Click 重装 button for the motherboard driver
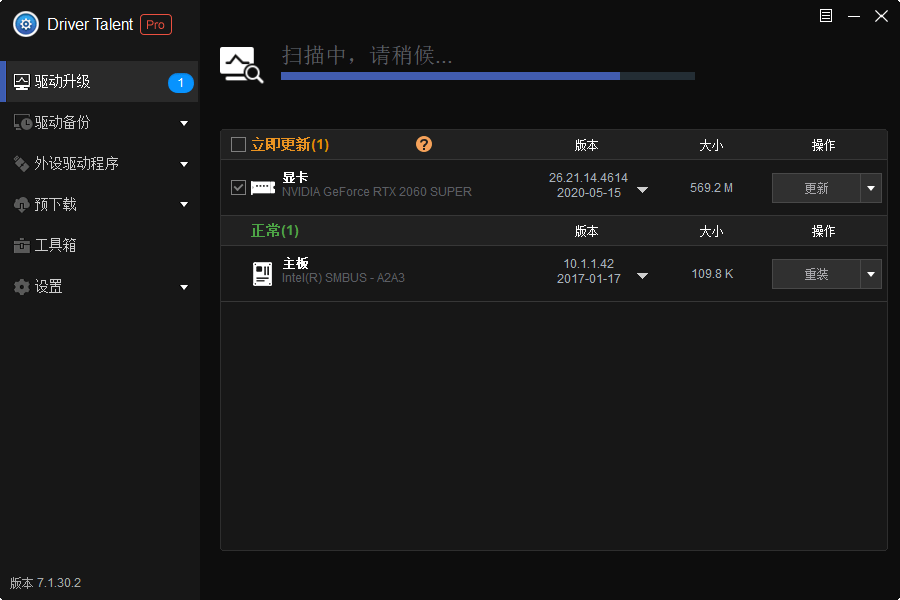 coord(816,274)
